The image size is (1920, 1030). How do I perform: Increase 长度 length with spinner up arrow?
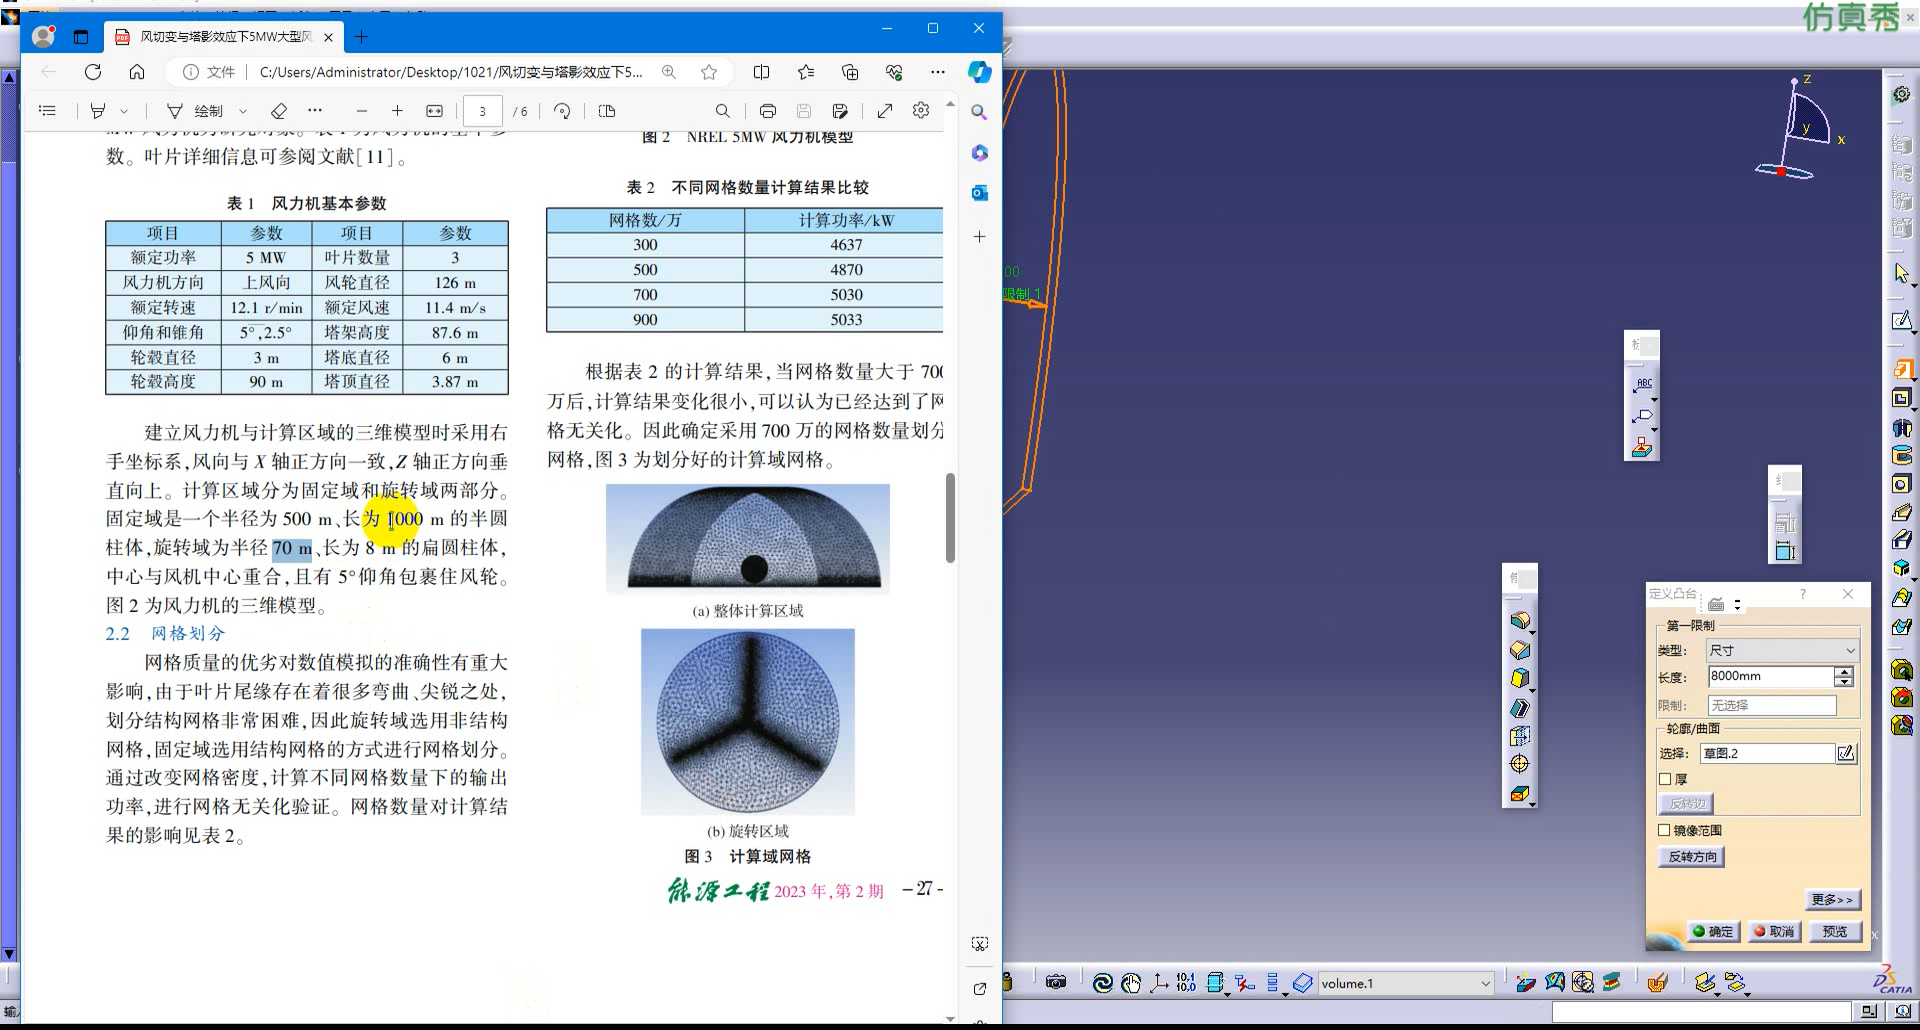pyautogui.click(x=1844, y=671)
